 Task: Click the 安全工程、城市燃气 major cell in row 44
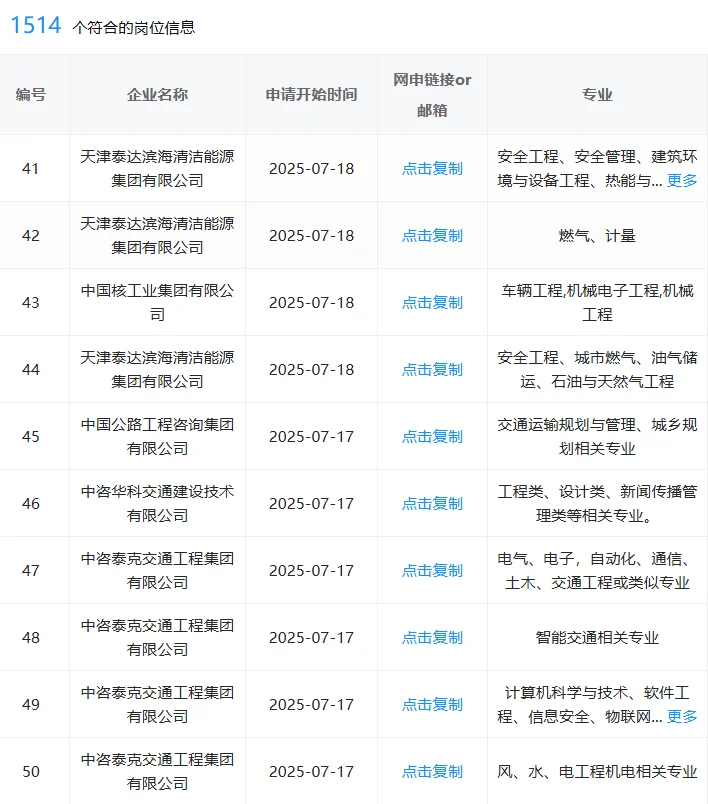[597, 370]
